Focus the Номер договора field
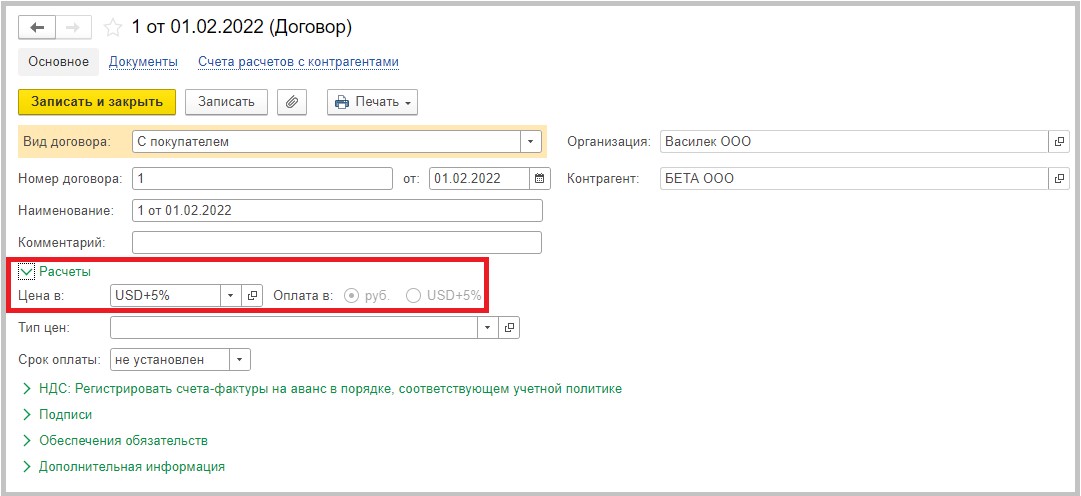 [262, 179]
